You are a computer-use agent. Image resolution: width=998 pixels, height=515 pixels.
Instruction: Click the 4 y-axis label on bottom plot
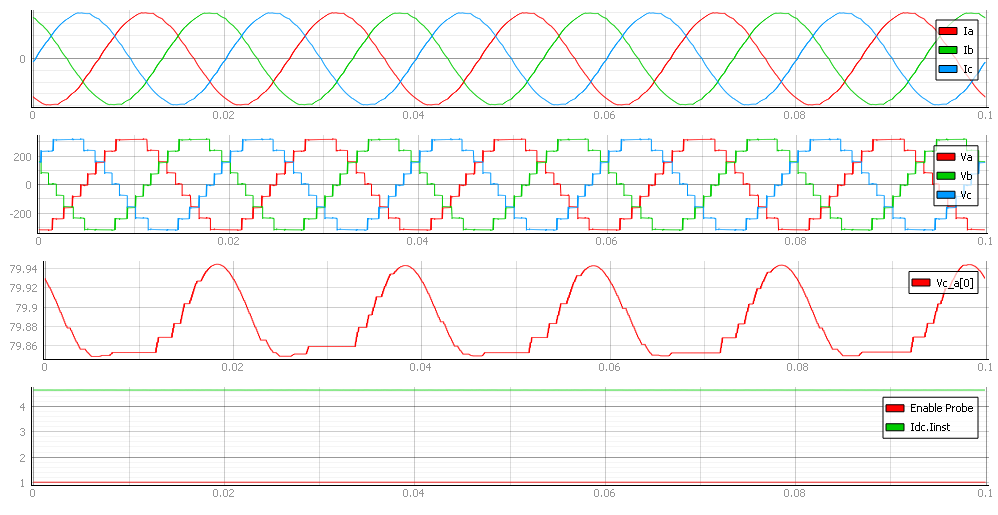click(x=21, y=406)
